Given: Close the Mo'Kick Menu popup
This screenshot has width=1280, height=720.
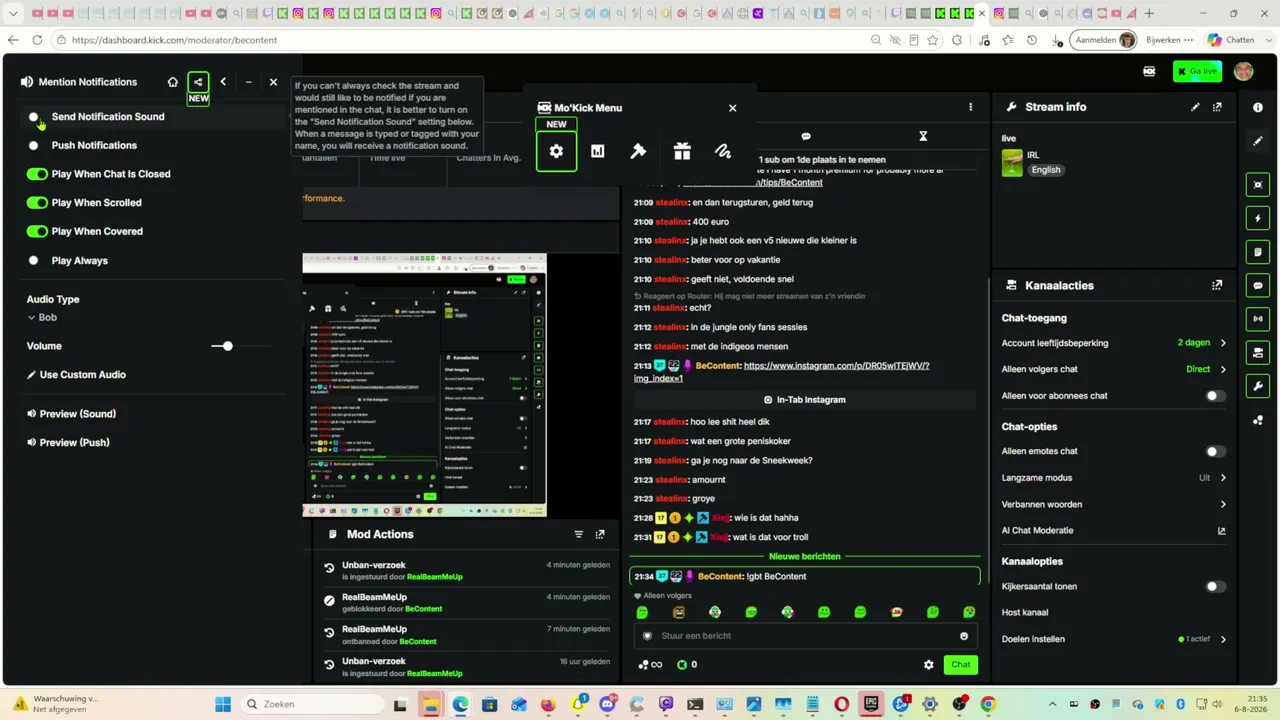Looking at the screenshot, I should [x=732, y=108].
